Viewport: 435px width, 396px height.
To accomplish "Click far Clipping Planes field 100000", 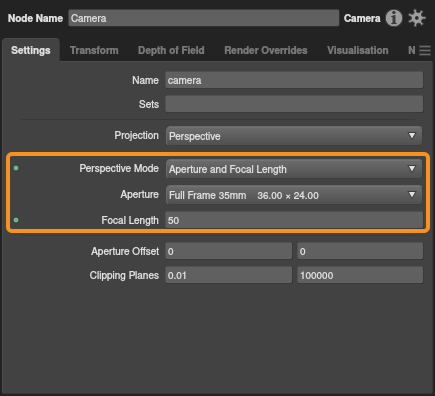I will 360,275.
